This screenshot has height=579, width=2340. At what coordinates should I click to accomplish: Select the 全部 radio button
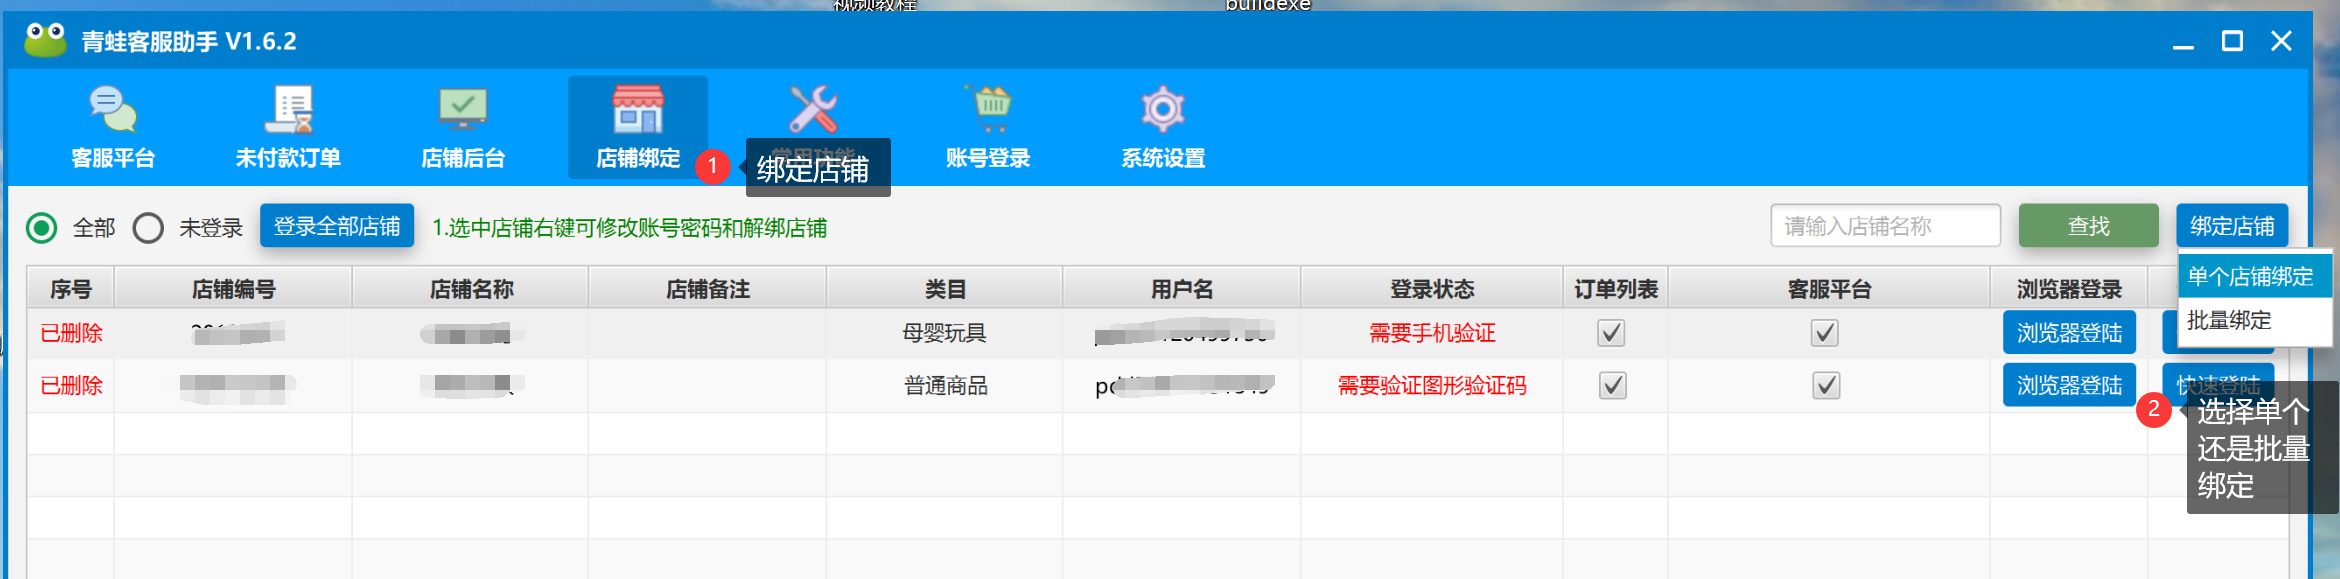42,228
